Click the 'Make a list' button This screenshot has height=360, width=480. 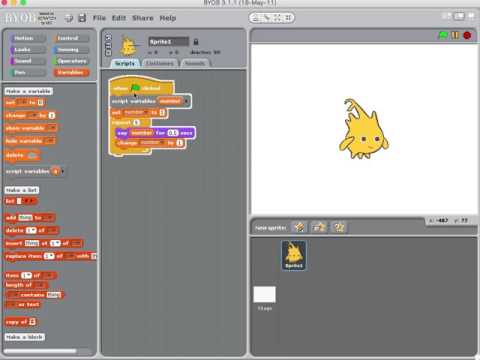pos(22,190)
